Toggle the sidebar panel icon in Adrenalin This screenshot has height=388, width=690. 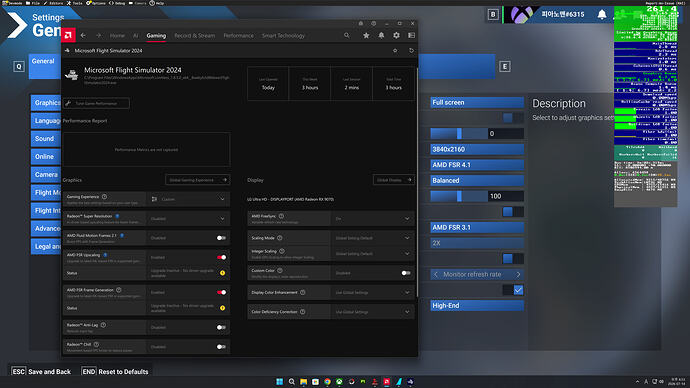411,36
